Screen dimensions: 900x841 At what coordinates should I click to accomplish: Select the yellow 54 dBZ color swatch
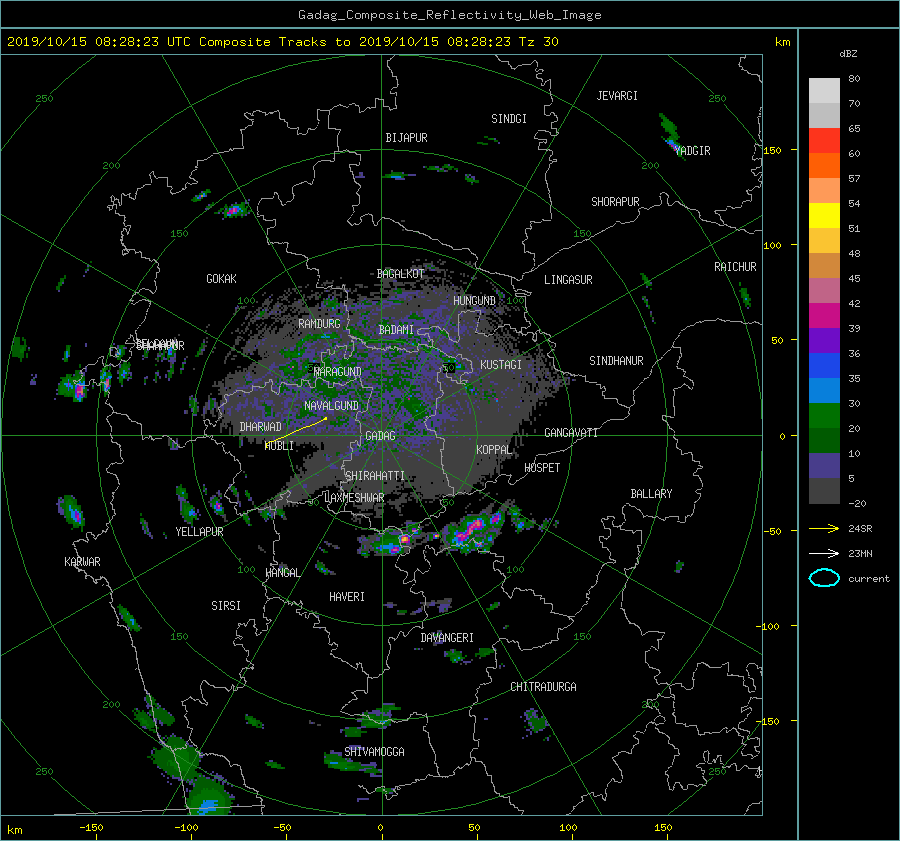(x=824, y=216)
